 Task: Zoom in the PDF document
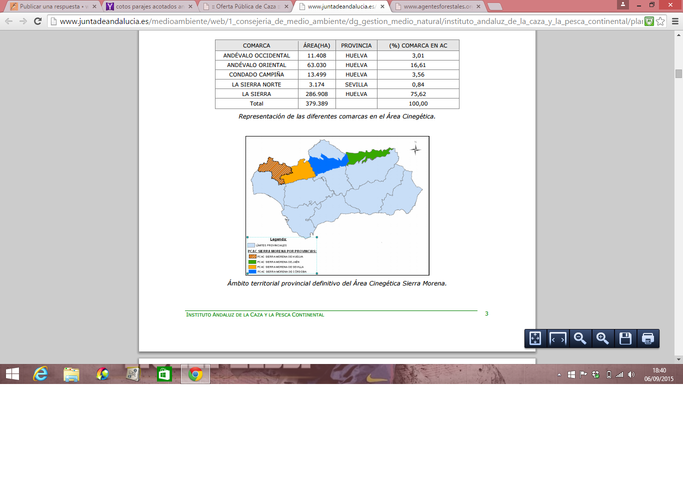[602, 338]
